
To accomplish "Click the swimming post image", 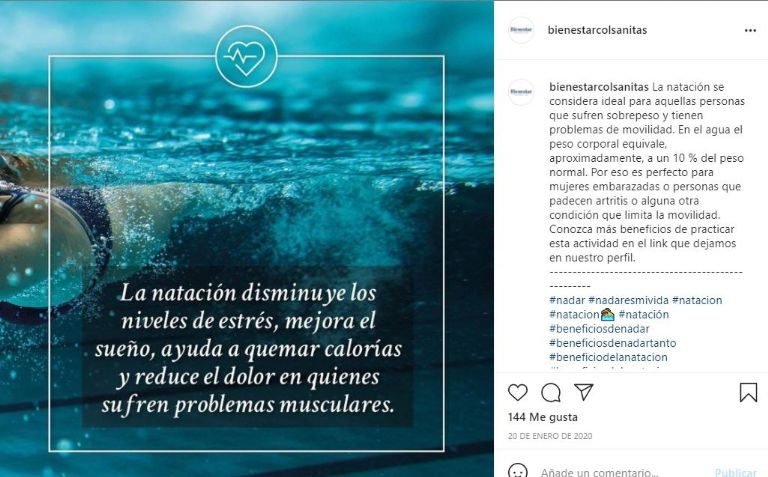I will (x=247, y=239).
